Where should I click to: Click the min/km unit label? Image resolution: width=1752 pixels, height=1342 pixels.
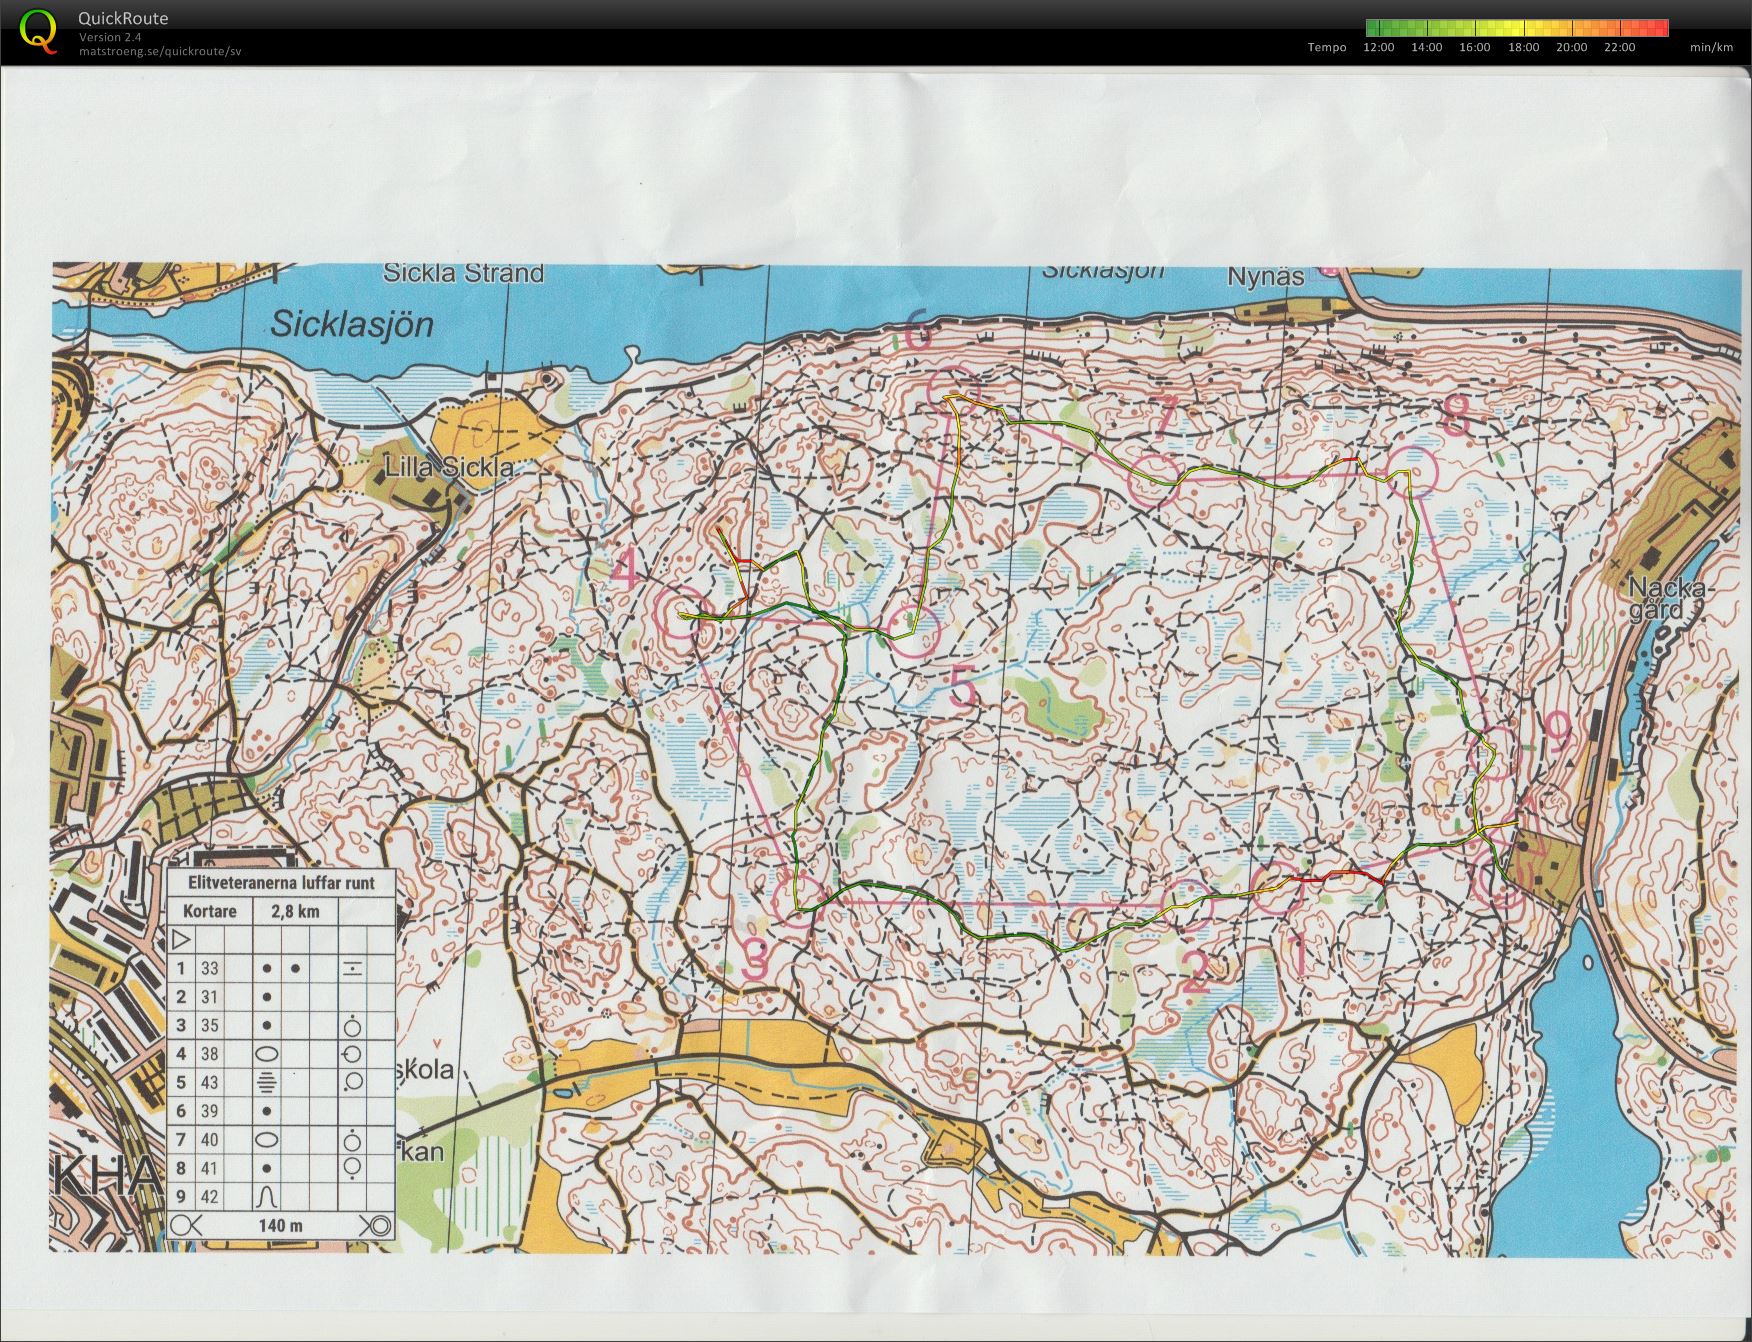point(1711,47)
